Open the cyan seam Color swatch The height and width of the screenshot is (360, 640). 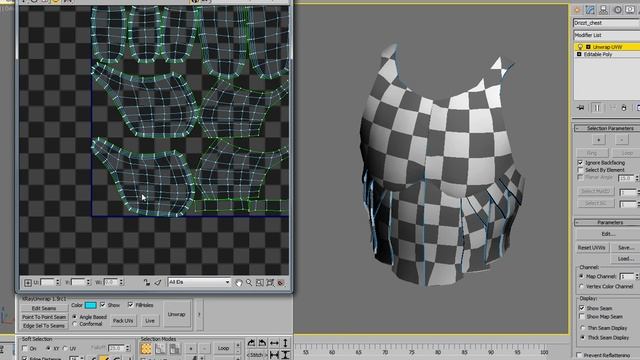pyautogui.click(x=91, y=305)
